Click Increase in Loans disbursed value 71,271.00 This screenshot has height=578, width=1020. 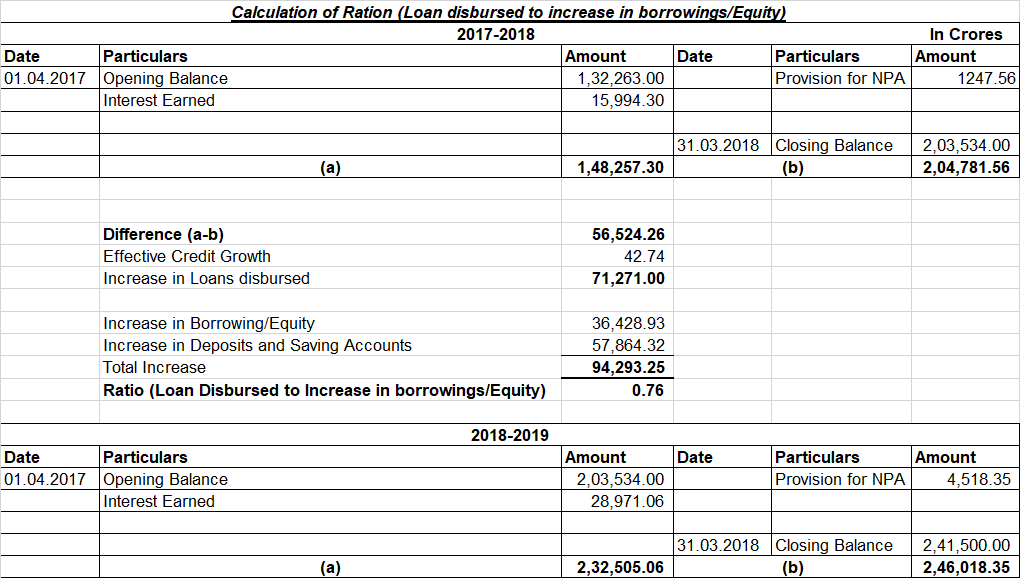[628, 279]
